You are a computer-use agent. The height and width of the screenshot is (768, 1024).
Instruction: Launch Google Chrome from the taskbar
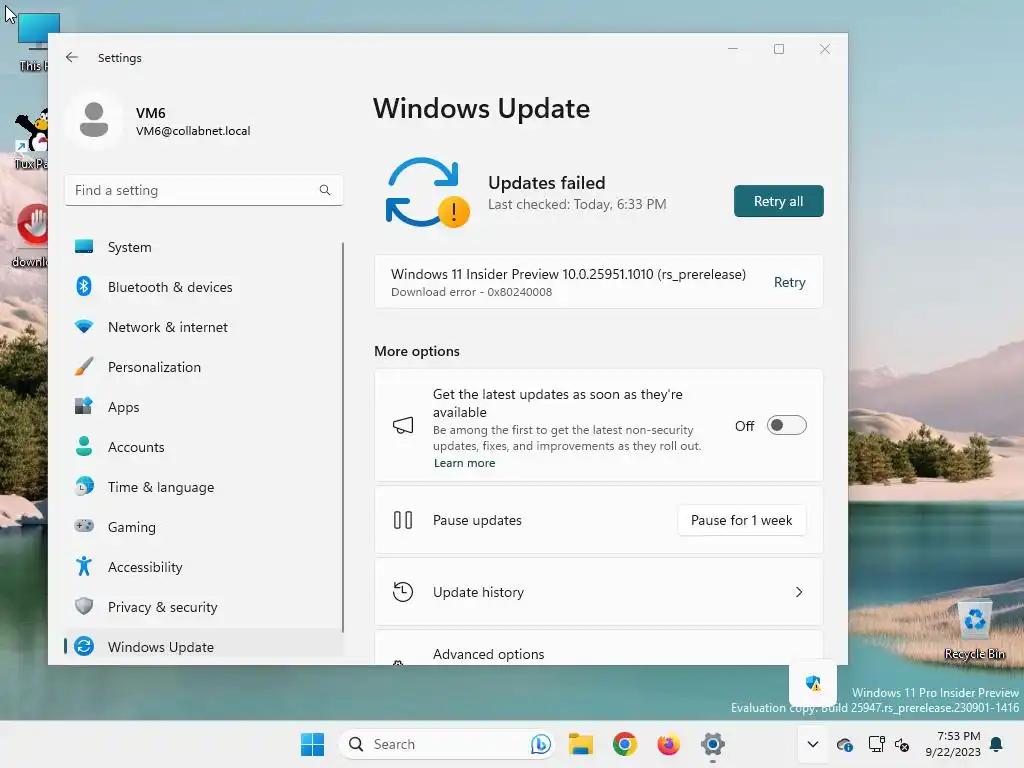pyautogui.click(x=624, y=744)
